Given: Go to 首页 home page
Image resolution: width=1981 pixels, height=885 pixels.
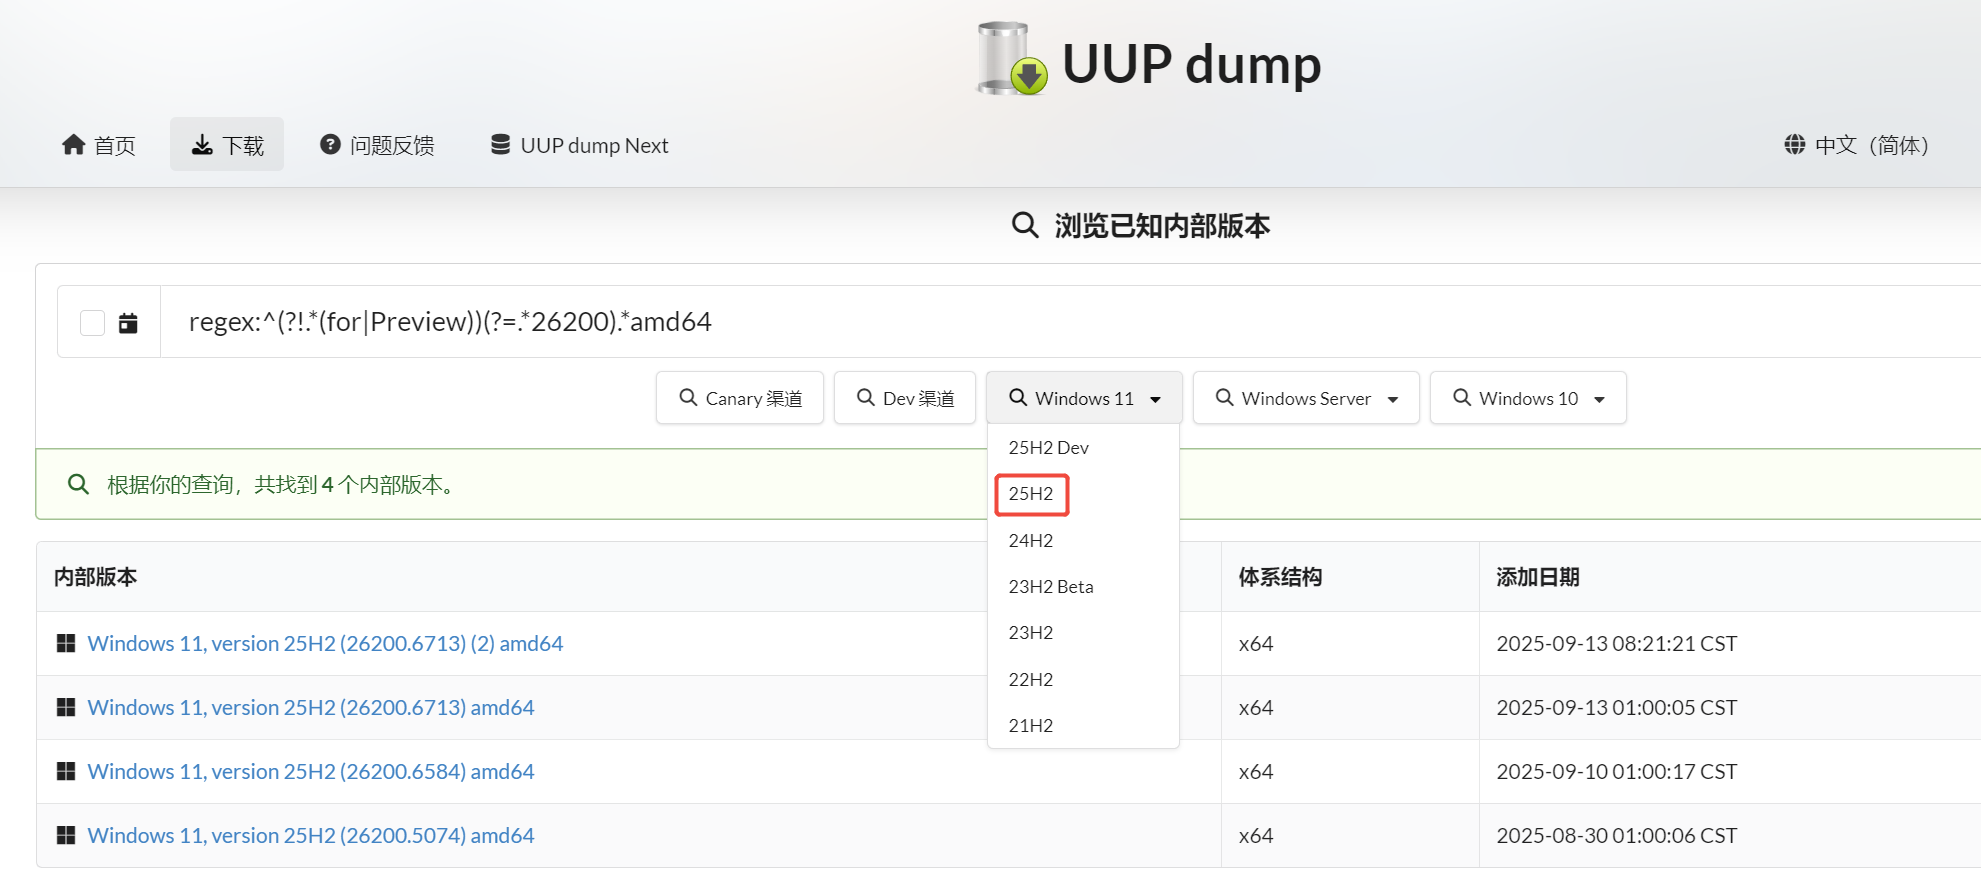Looking at the screenshot, I should coord(98,145).
